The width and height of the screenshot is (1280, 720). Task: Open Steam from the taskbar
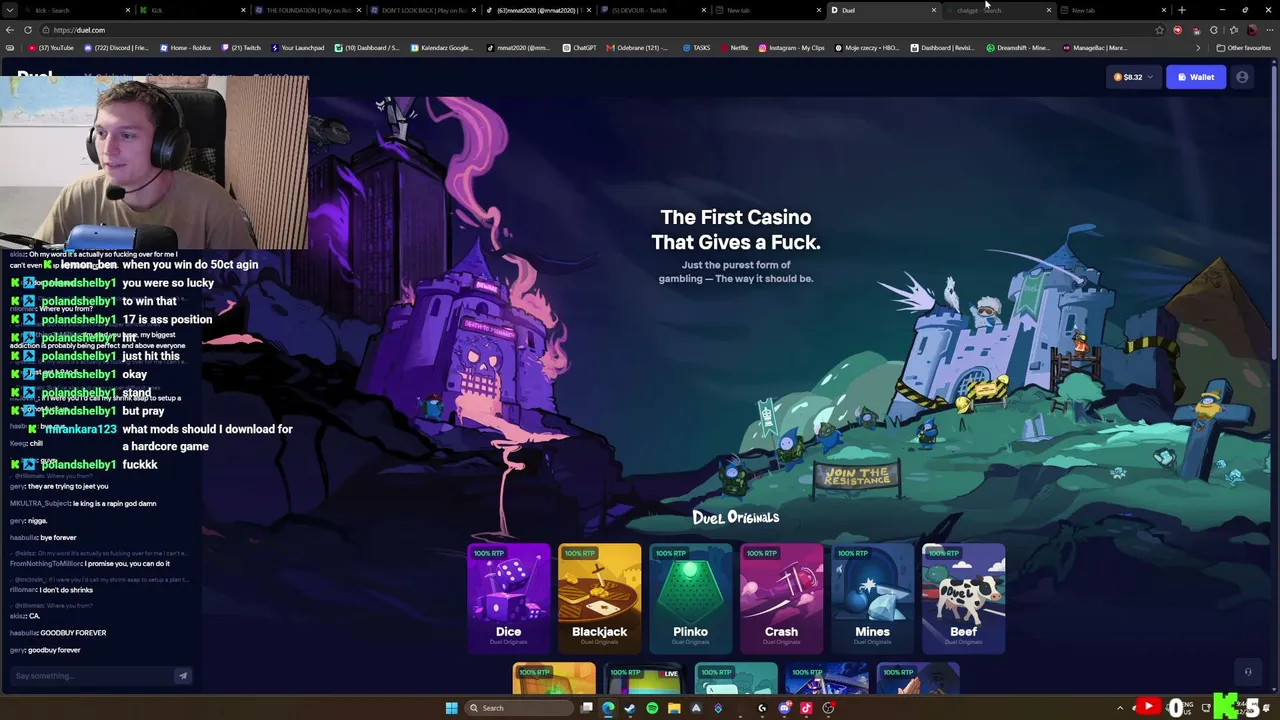coord(630,708)
